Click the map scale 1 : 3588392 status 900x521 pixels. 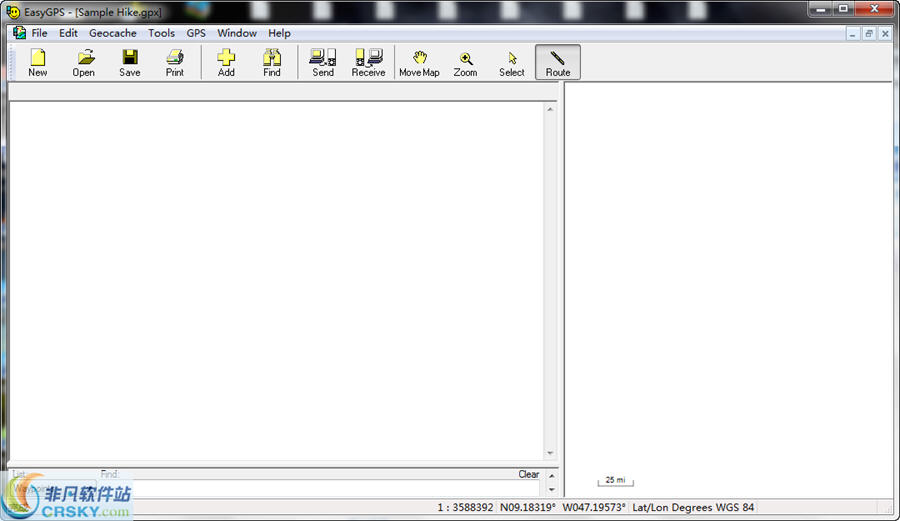click(x=465, y=507)
